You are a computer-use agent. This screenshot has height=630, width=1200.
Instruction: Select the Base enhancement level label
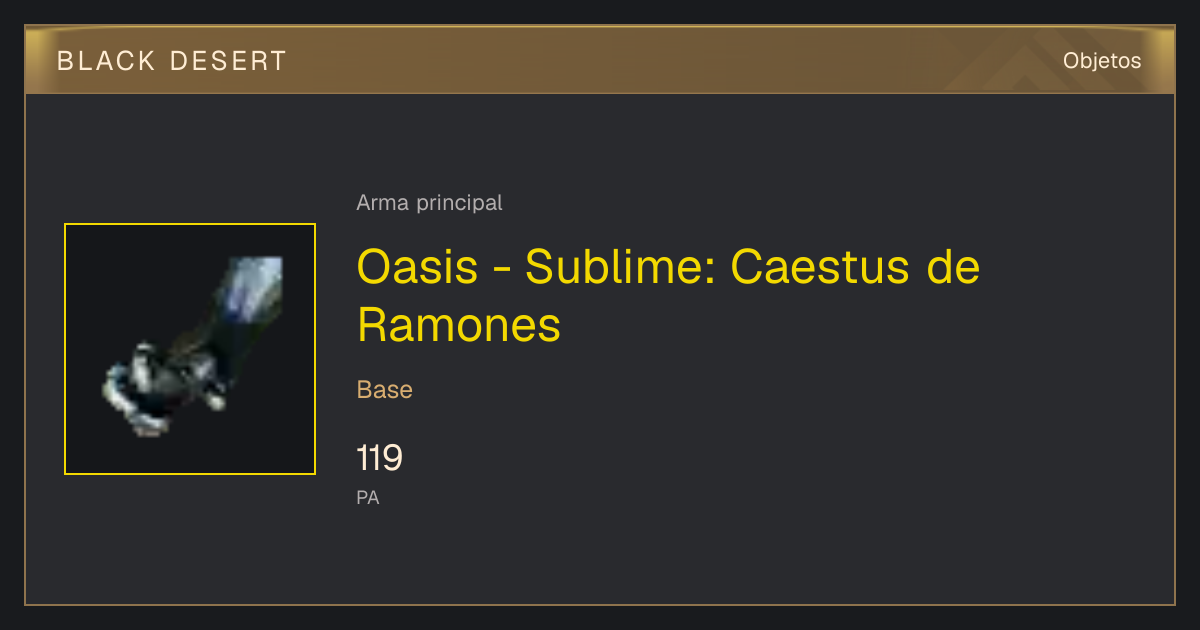click(x=385, y=390)
